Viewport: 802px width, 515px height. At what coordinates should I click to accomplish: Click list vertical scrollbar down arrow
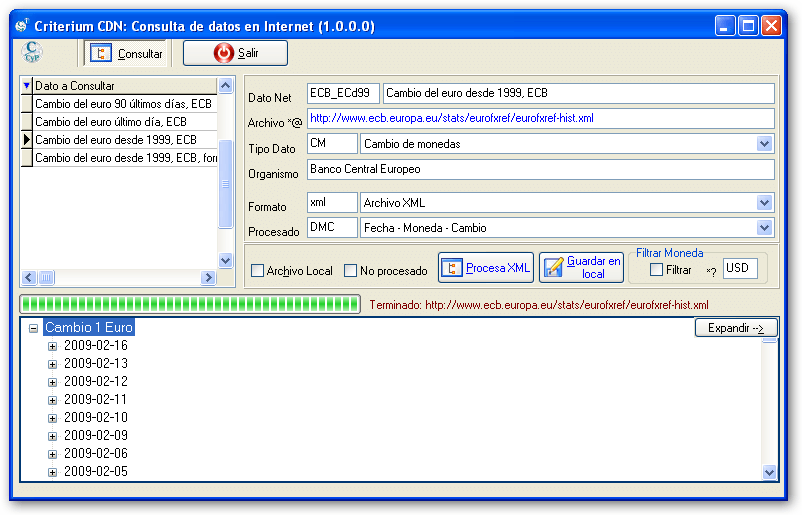pyautogui.click(x=226, y=260)
